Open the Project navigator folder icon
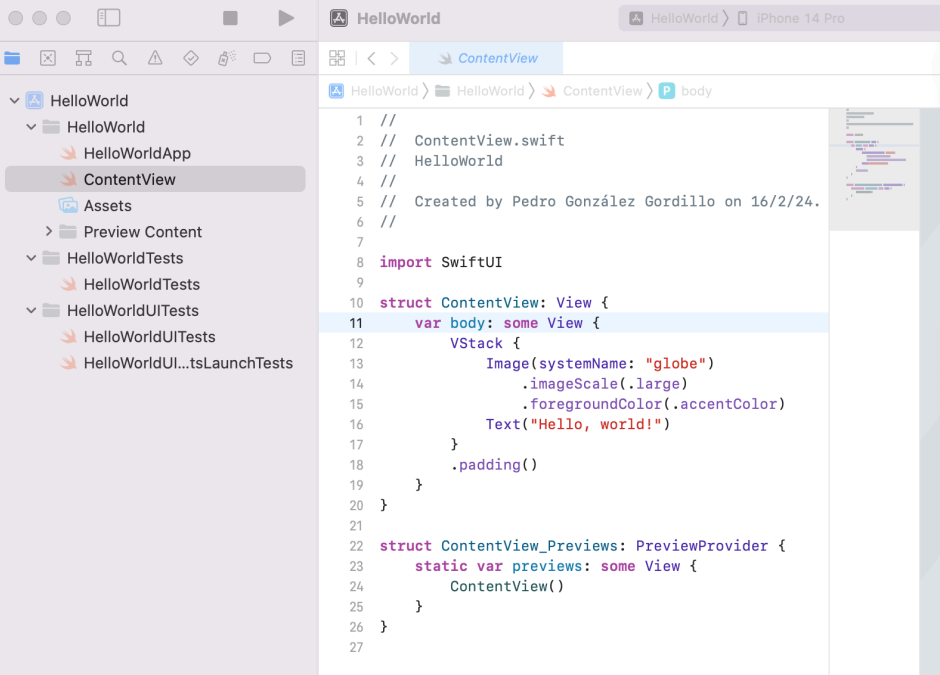This screenshot has height=675, width=940. coord(12,58)
